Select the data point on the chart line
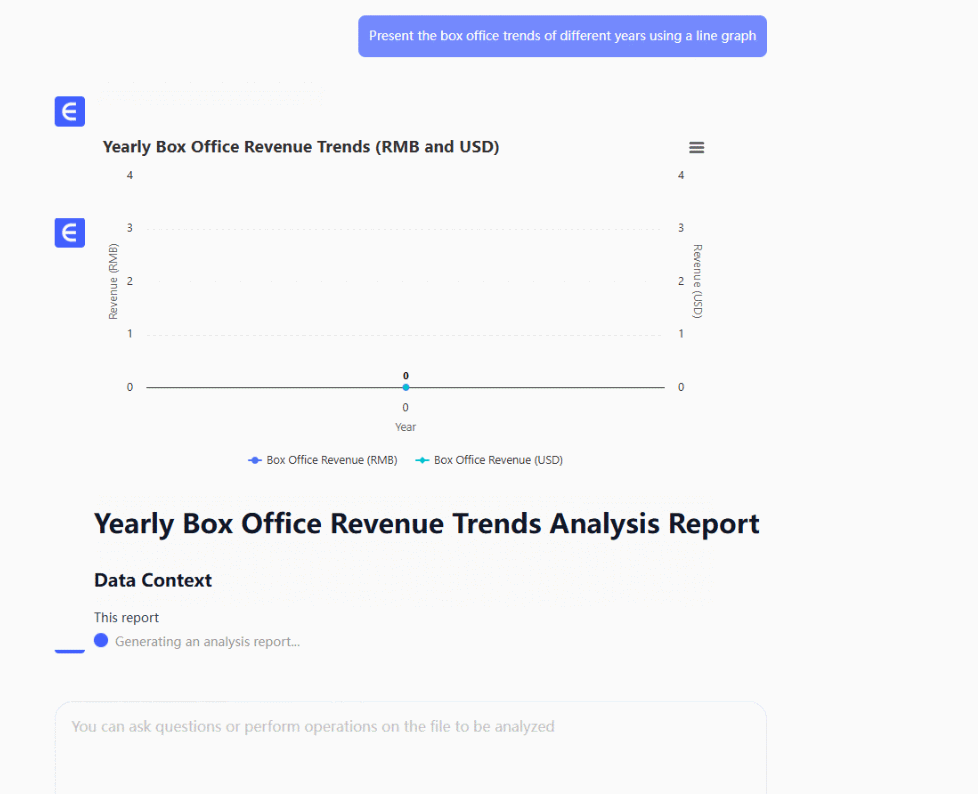The height and width of the screenshot is (794, 978). 406,387
